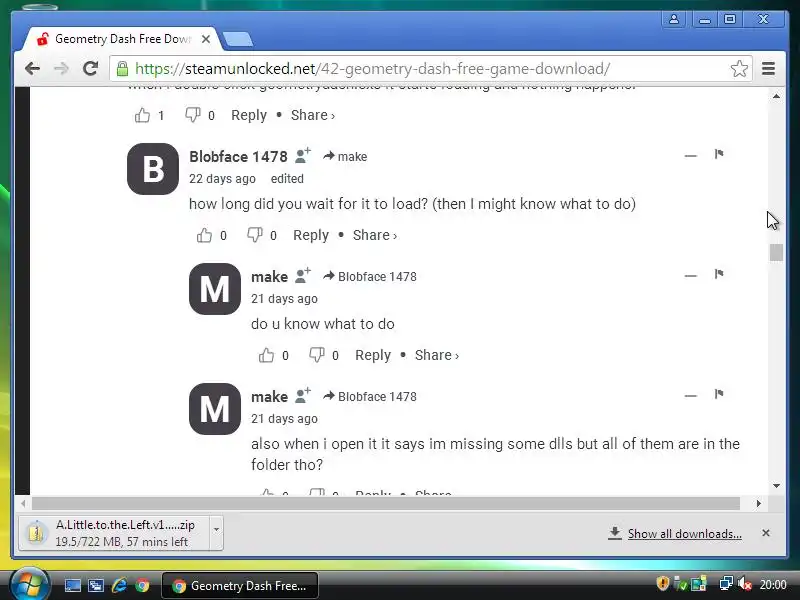The width and height of the screenshot is (800, 600).
Task: Reload the page with the refresh icon
Action: point(90,68)
